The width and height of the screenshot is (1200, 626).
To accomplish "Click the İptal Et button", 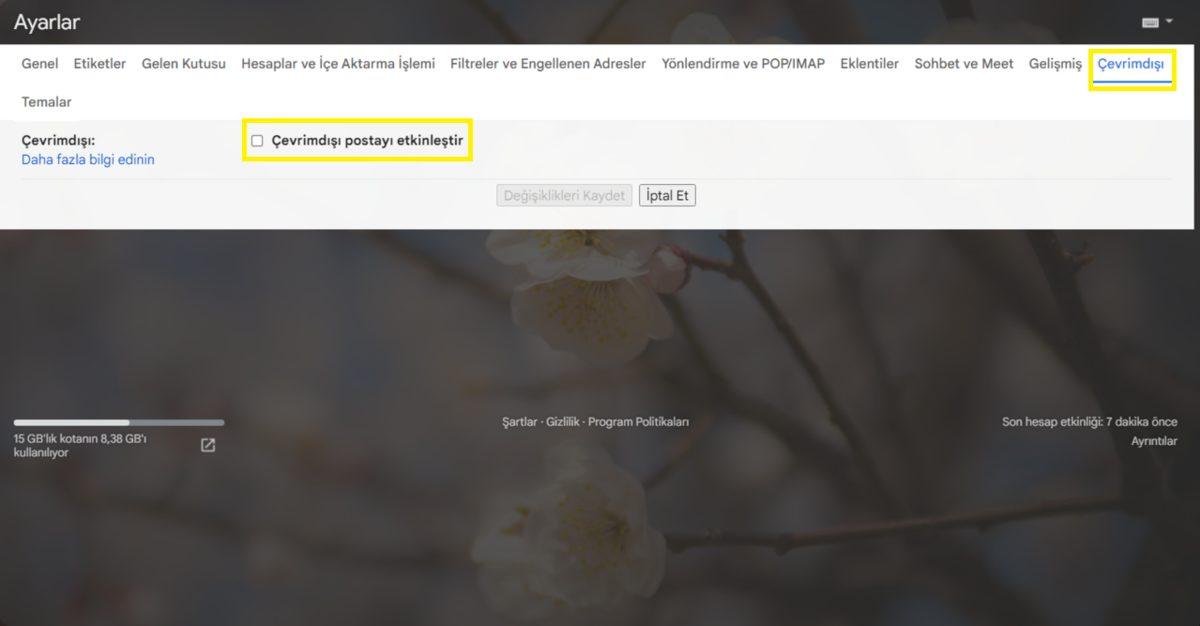I will (x=667, y=195).
